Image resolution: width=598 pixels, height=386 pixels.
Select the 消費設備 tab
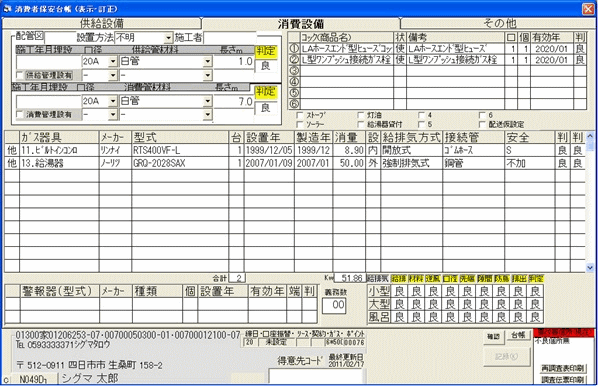[x=301, y=23]
